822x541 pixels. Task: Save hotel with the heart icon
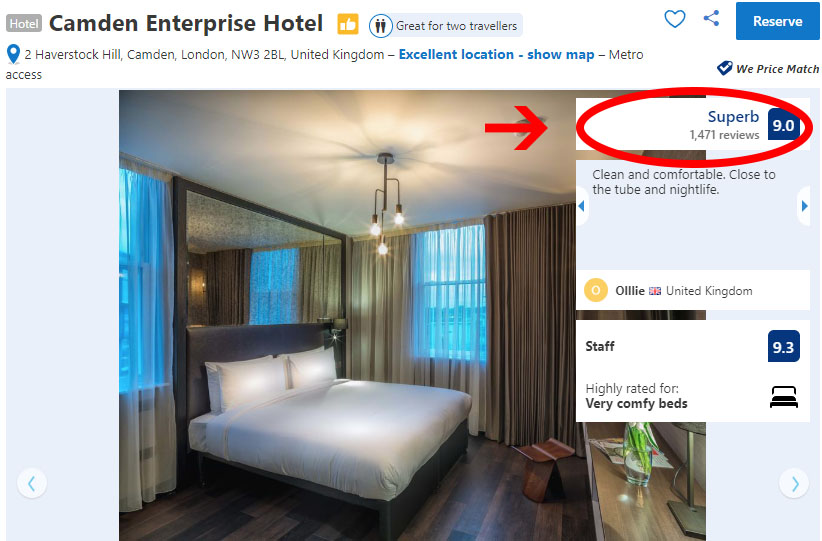point(674,19)
